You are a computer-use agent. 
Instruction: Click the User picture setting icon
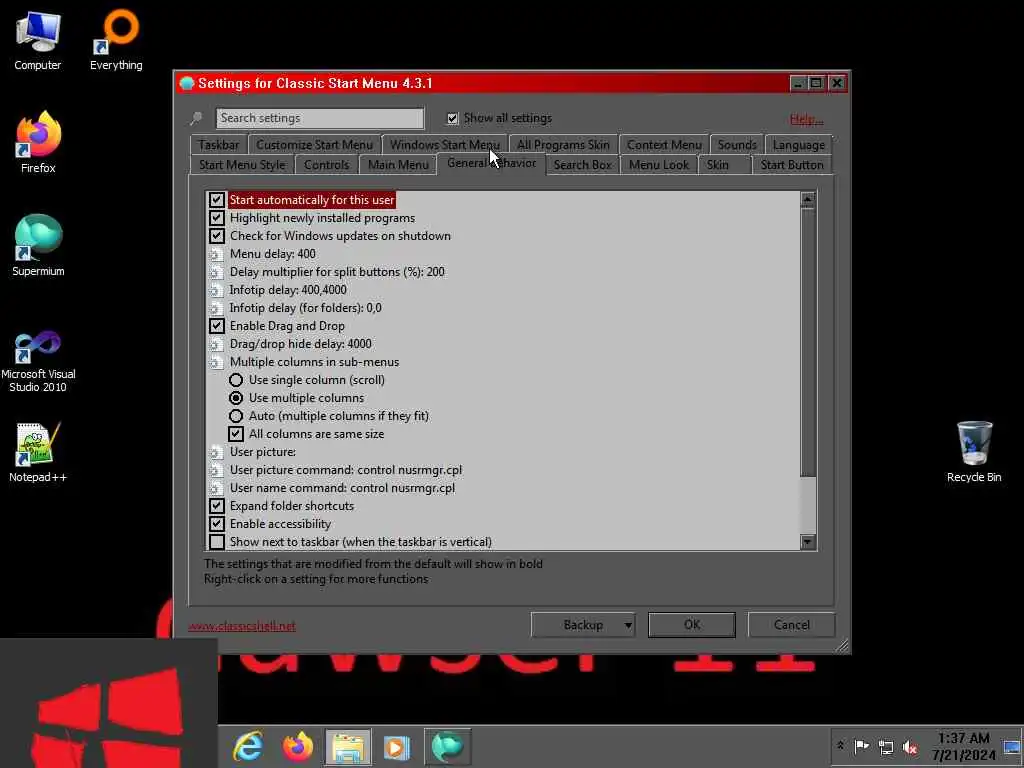tap(216, 452)
